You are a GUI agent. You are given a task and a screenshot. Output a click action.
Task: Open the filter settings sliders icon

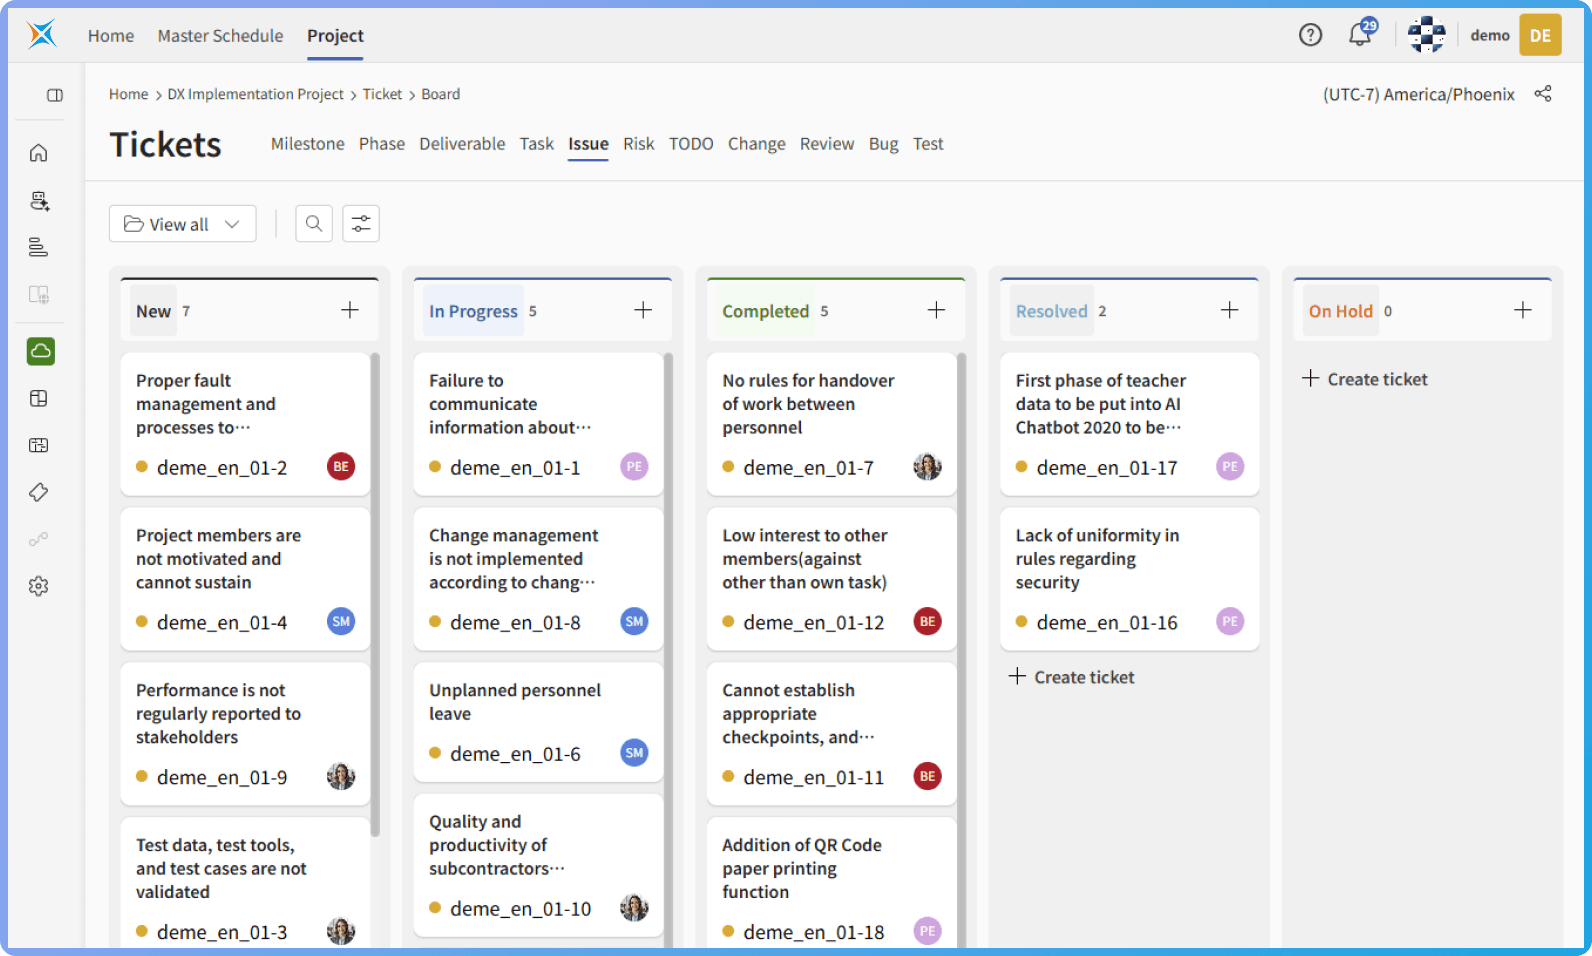(361, 224)
